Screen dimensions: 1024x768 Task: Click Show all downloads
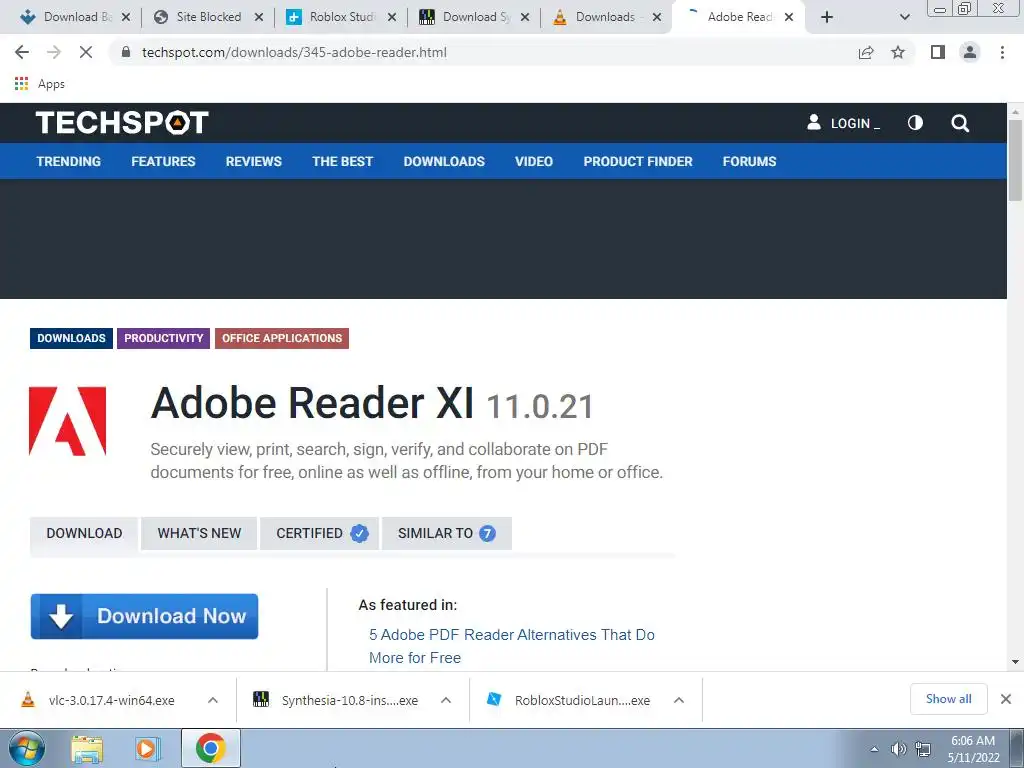point(948,699)
